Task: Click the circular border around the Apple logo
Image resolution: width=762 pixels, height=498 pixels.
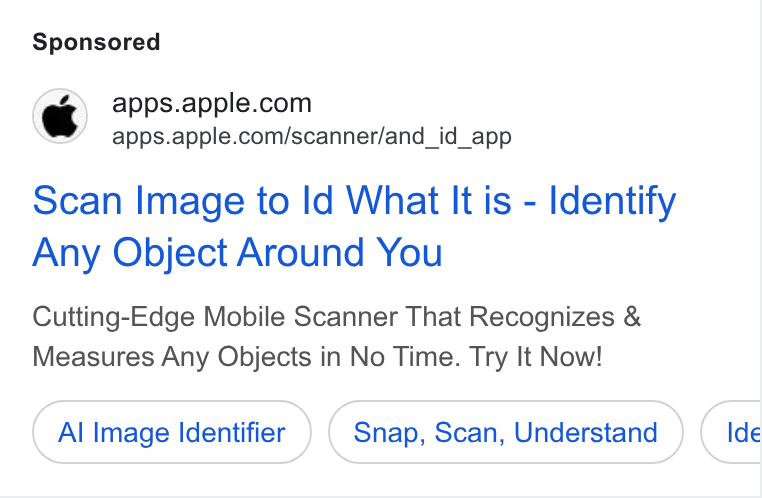Action: (60, 89)
